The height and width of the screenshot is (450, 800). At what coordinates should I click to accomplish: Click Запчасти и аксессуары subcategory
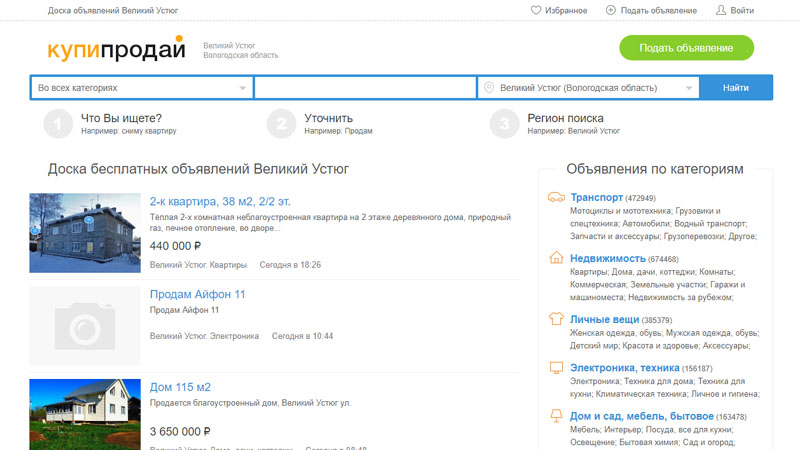point(615,236)
